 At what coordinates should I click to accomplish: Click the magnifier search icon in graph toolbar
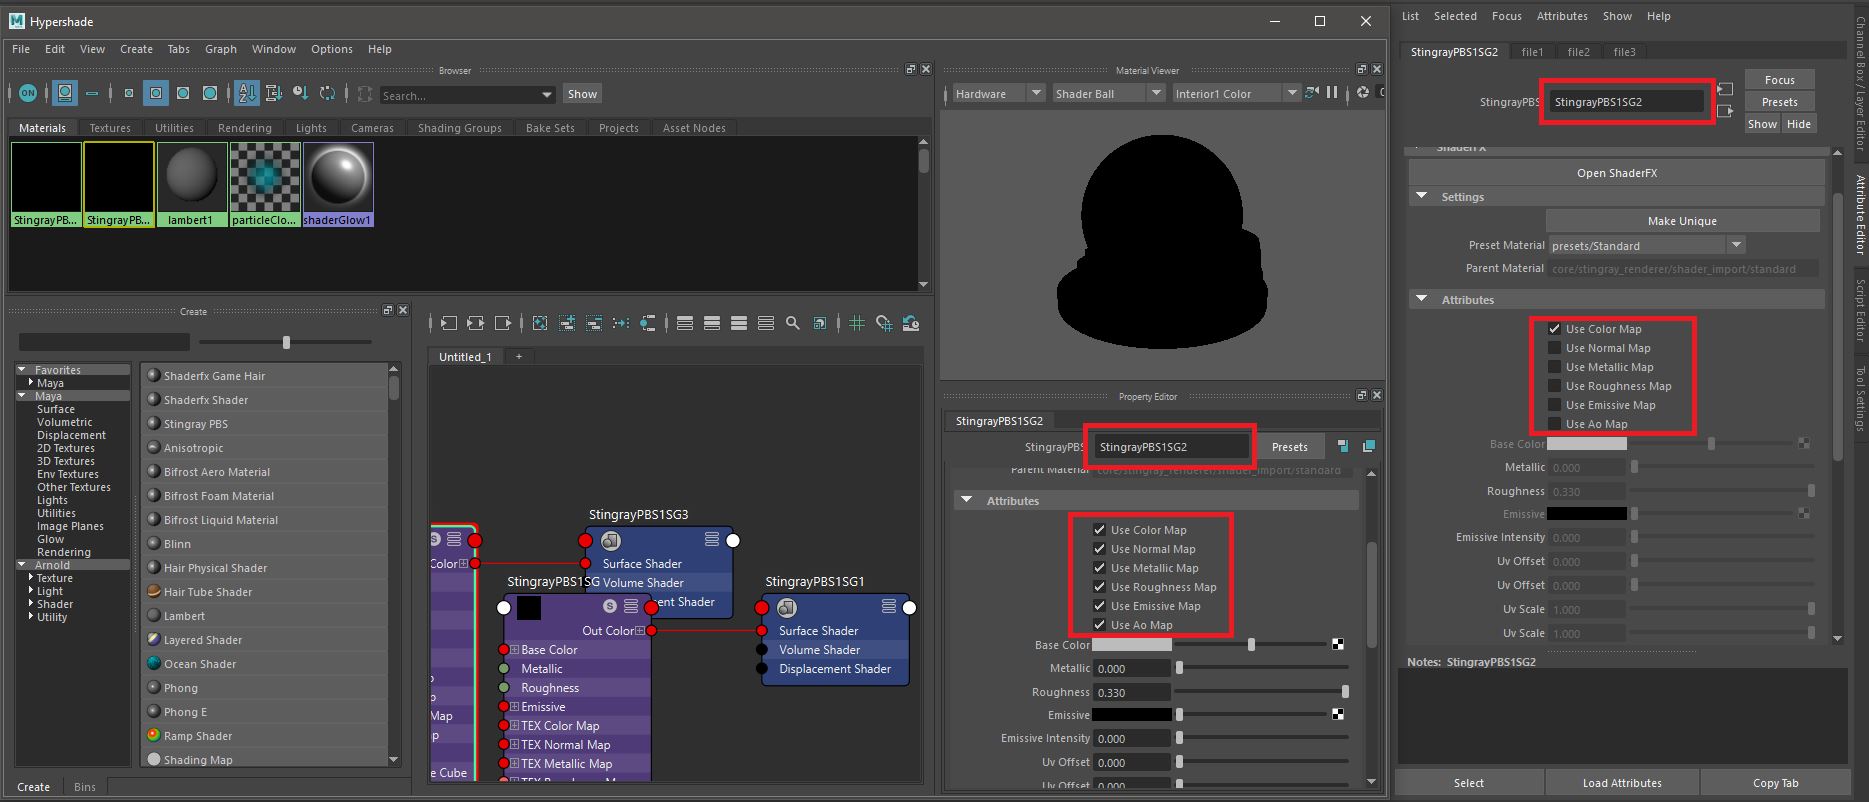point(793,323)
